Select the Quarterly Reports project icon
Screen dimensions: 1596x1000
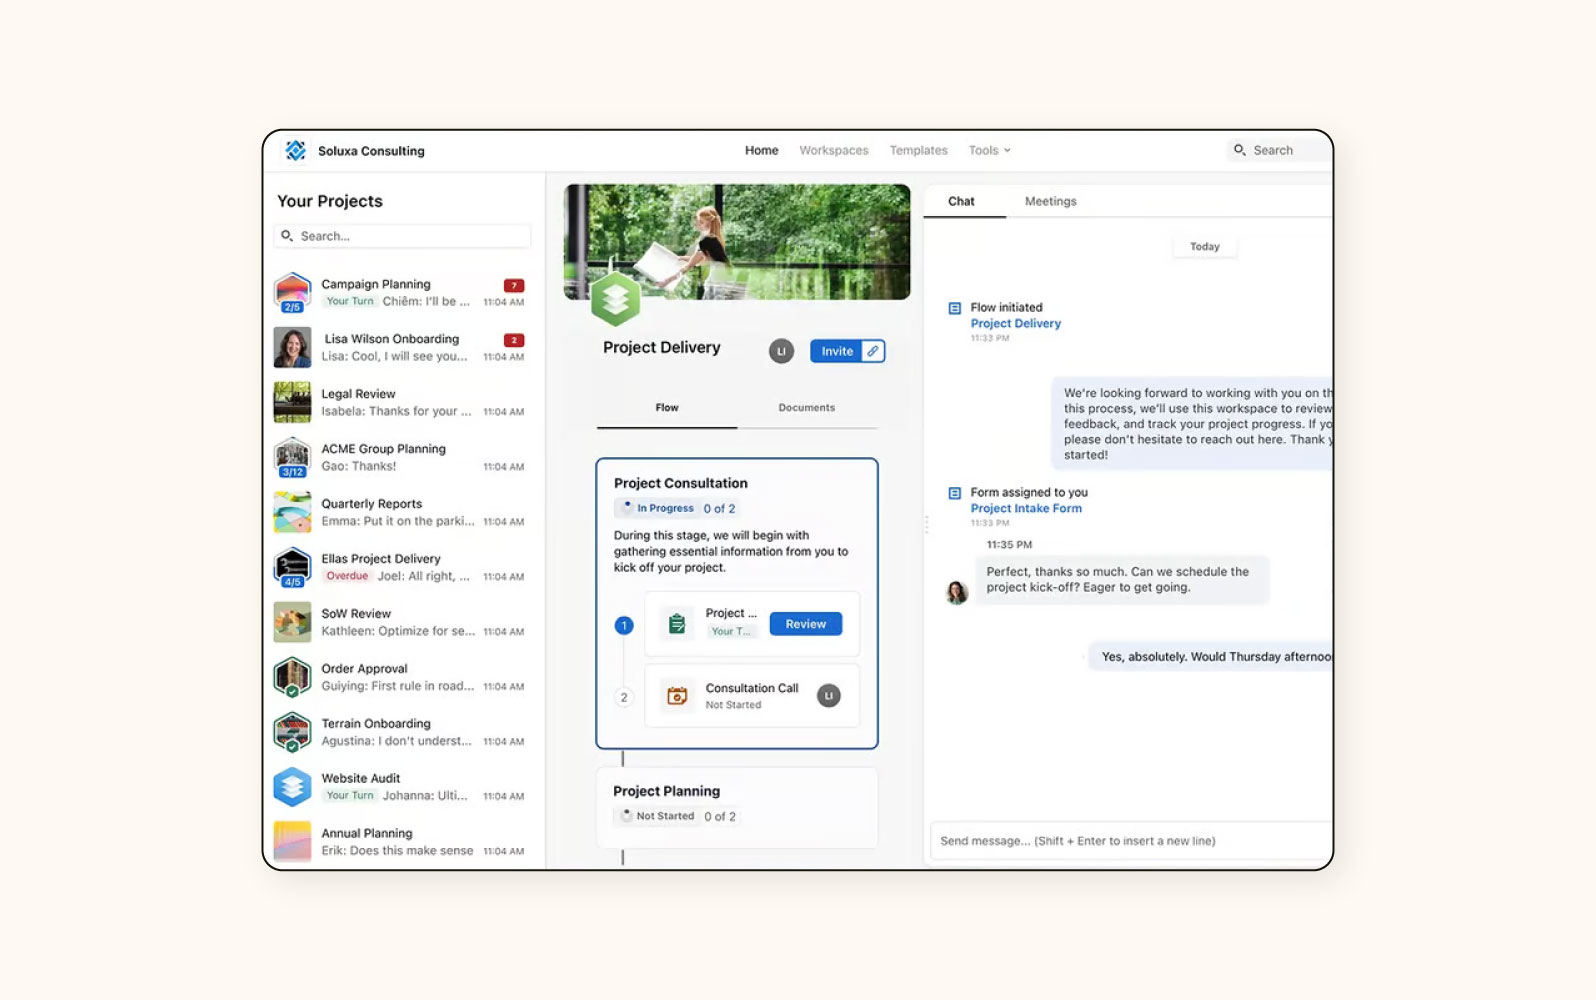(292, 512)
